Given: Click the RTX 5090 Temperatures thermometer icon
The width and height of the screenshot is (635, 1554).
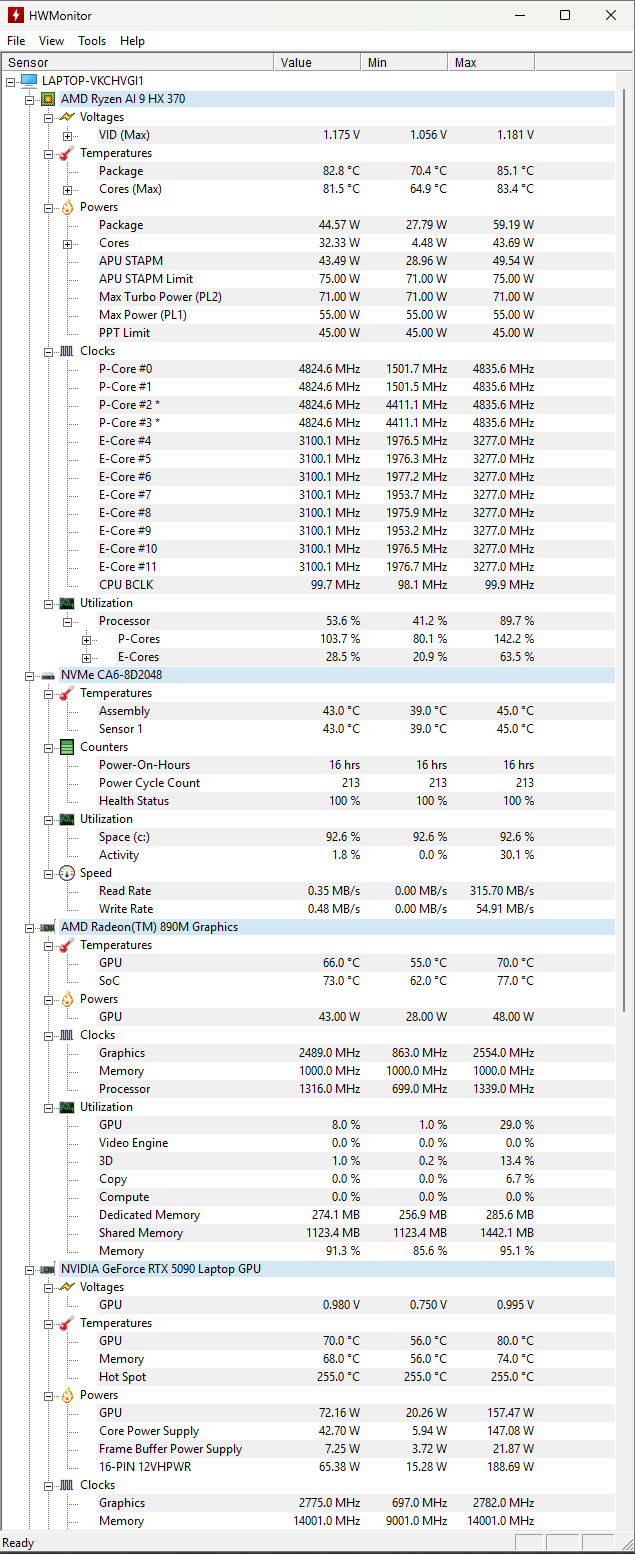Looking at the screenshot, I should (67, 1323).
